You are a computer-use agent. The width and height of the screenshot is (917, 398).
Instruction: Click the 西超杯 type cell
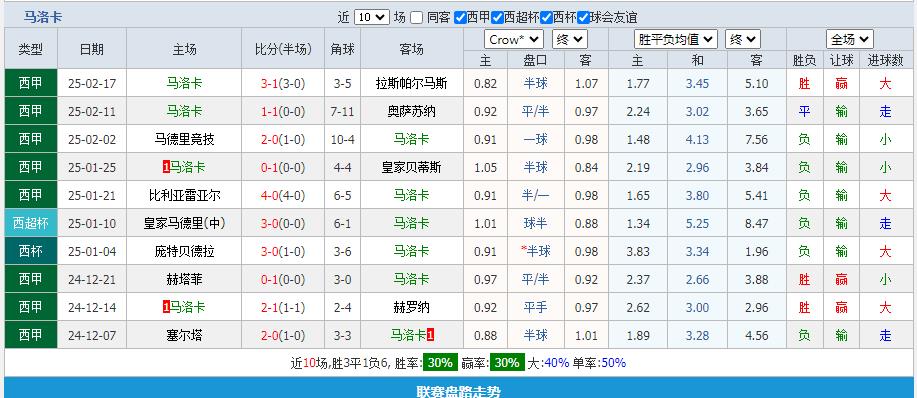click(30, 223)
